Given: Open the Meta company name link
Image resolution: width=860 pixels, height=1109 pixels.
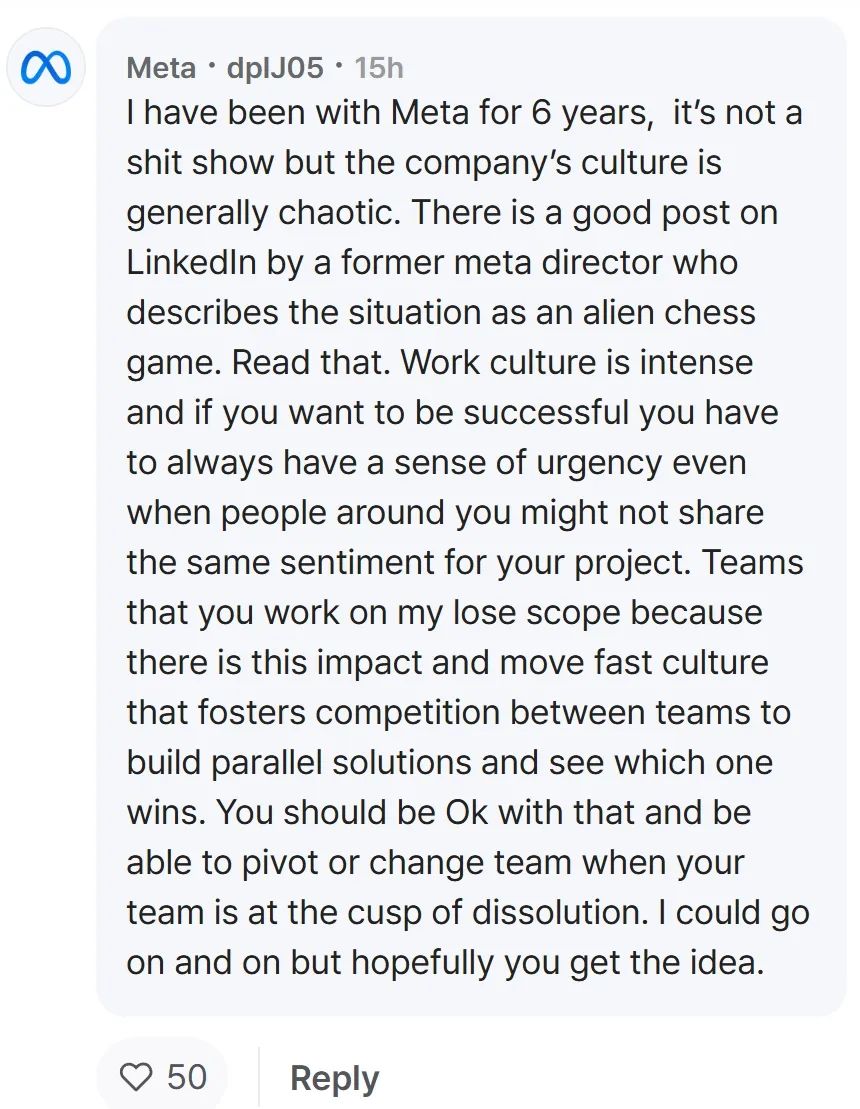Looking at the screenshot, I should (161, 68).
